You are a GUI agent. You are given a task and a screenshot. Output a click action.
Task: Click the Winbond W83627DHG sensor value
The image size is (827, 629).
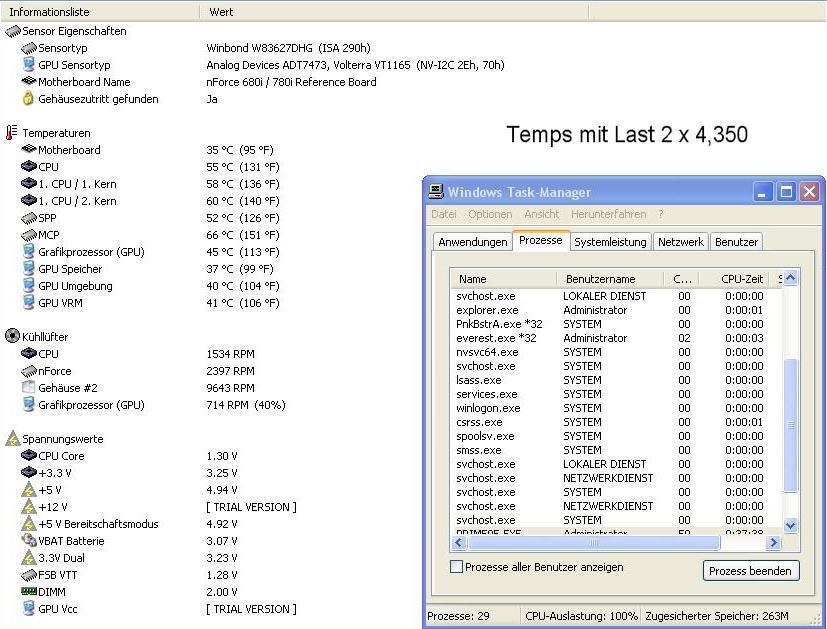pos(288,48)
